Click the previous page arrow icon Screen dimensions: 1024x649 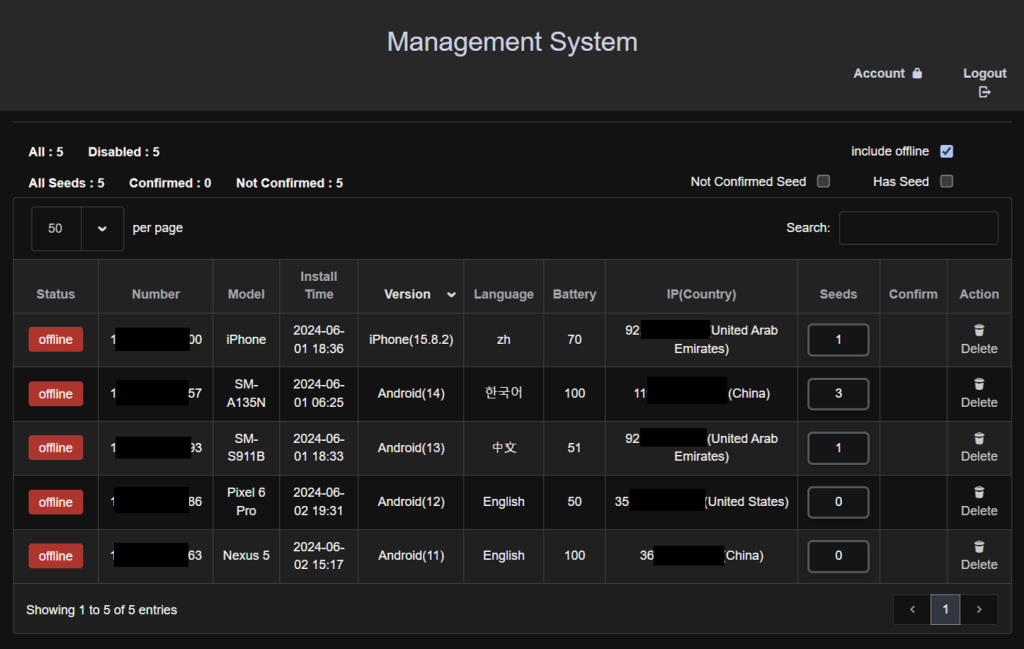click(911, 610)
